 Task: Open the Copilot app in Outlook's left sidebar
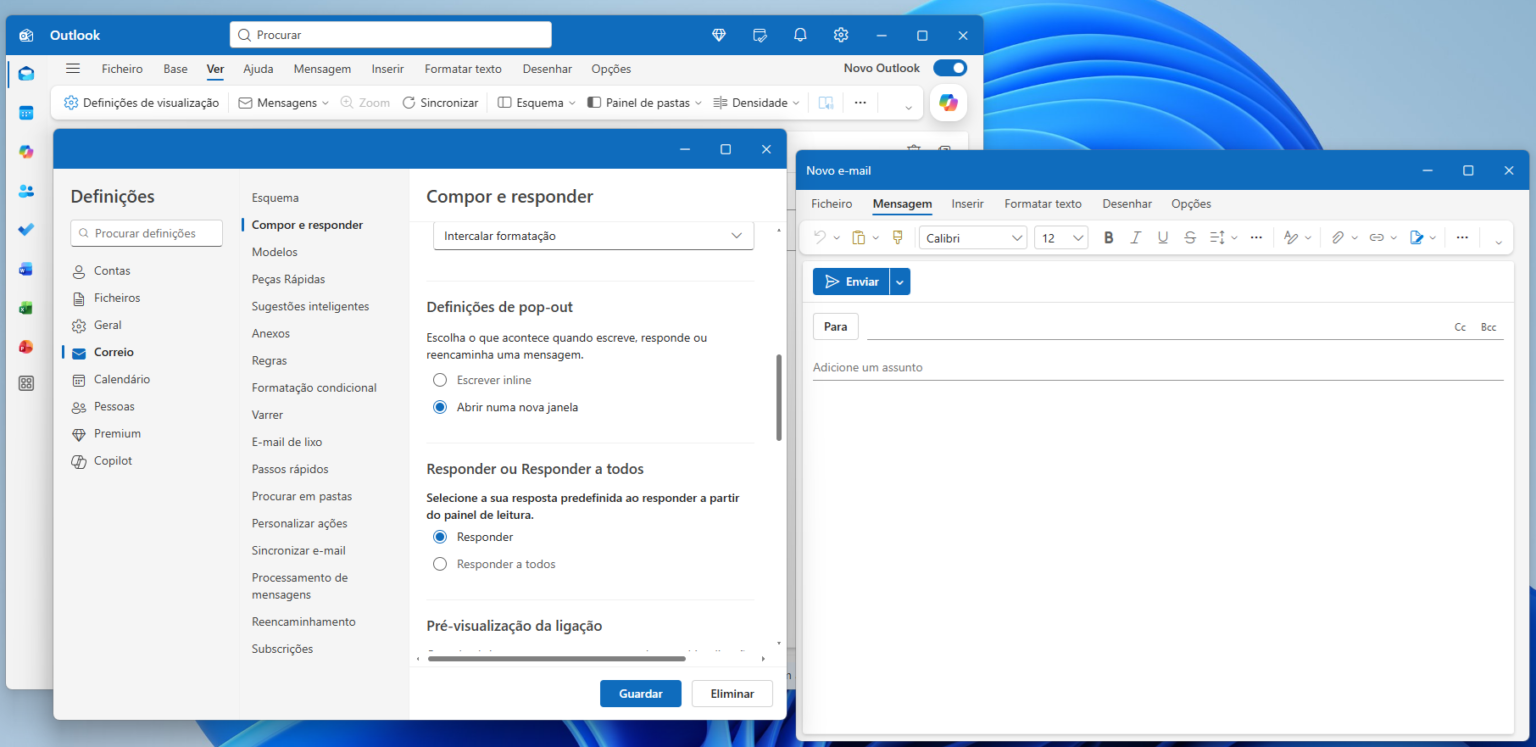tap(26, 152)
